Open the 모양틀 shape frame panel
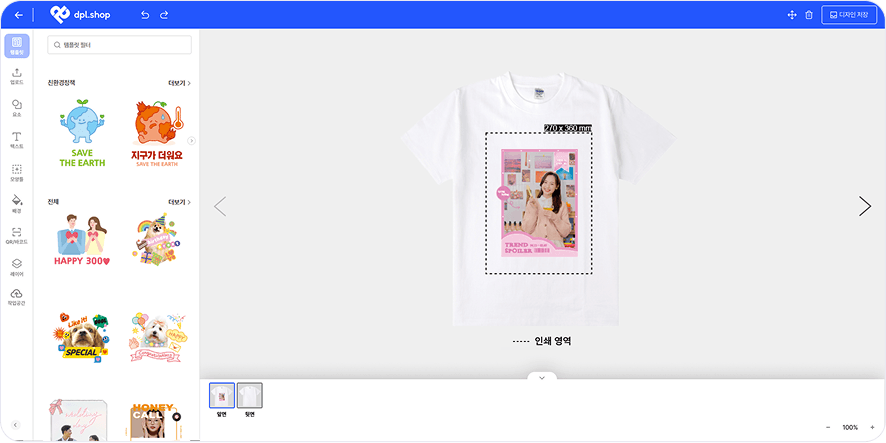886x443 pixels. 17,172
